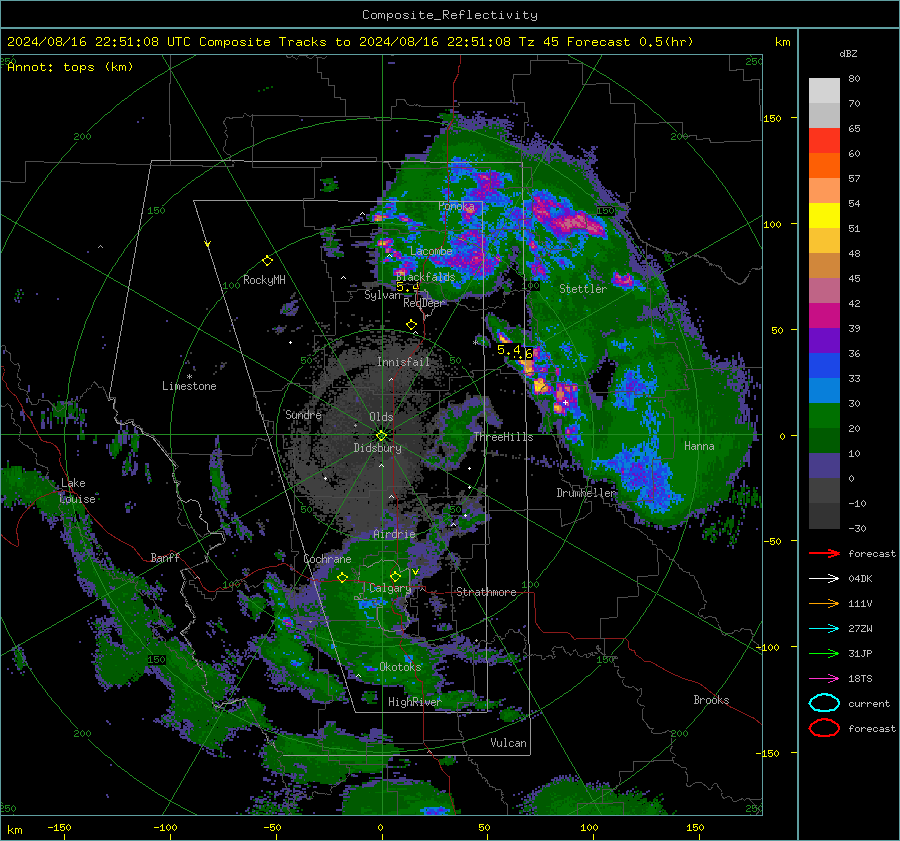900x841 pixels.
Task: Click the magenta 18TS arrow icon
Action: [824, 679]
